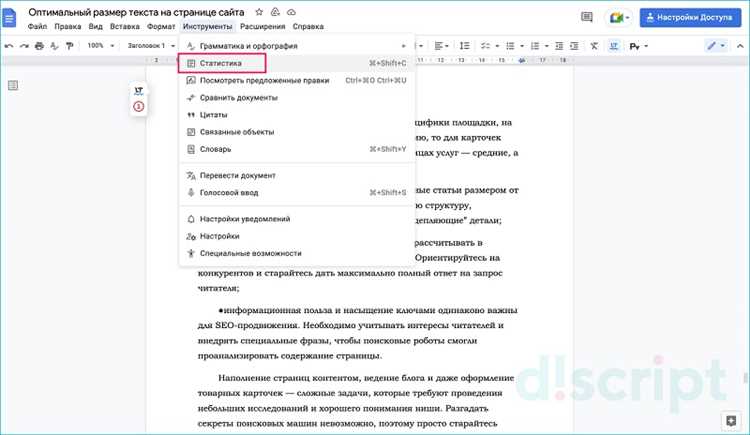Open Специальные возможности
Screen dimensions: 750x435
pyautogui.click(x=297, y=254)
